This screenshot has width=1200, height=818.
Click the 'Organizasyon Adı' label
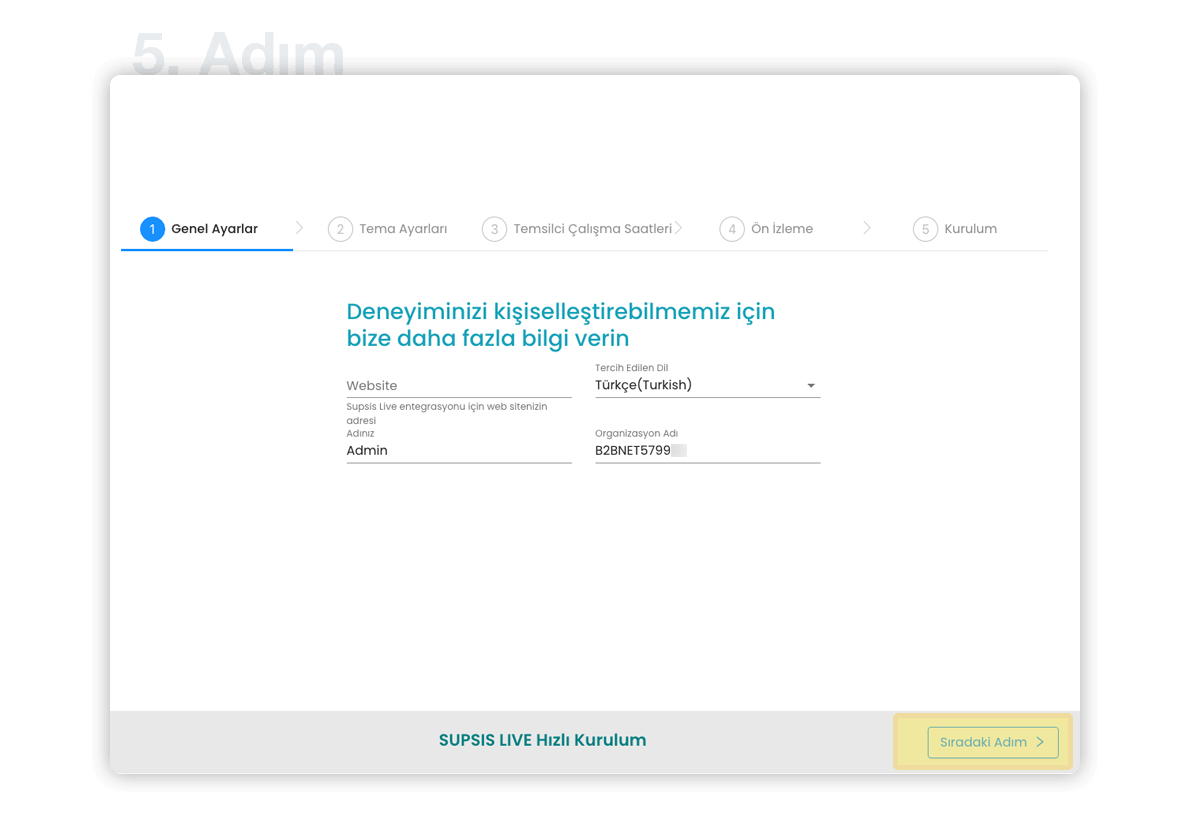pyautogui.click(x=637, y=433)
